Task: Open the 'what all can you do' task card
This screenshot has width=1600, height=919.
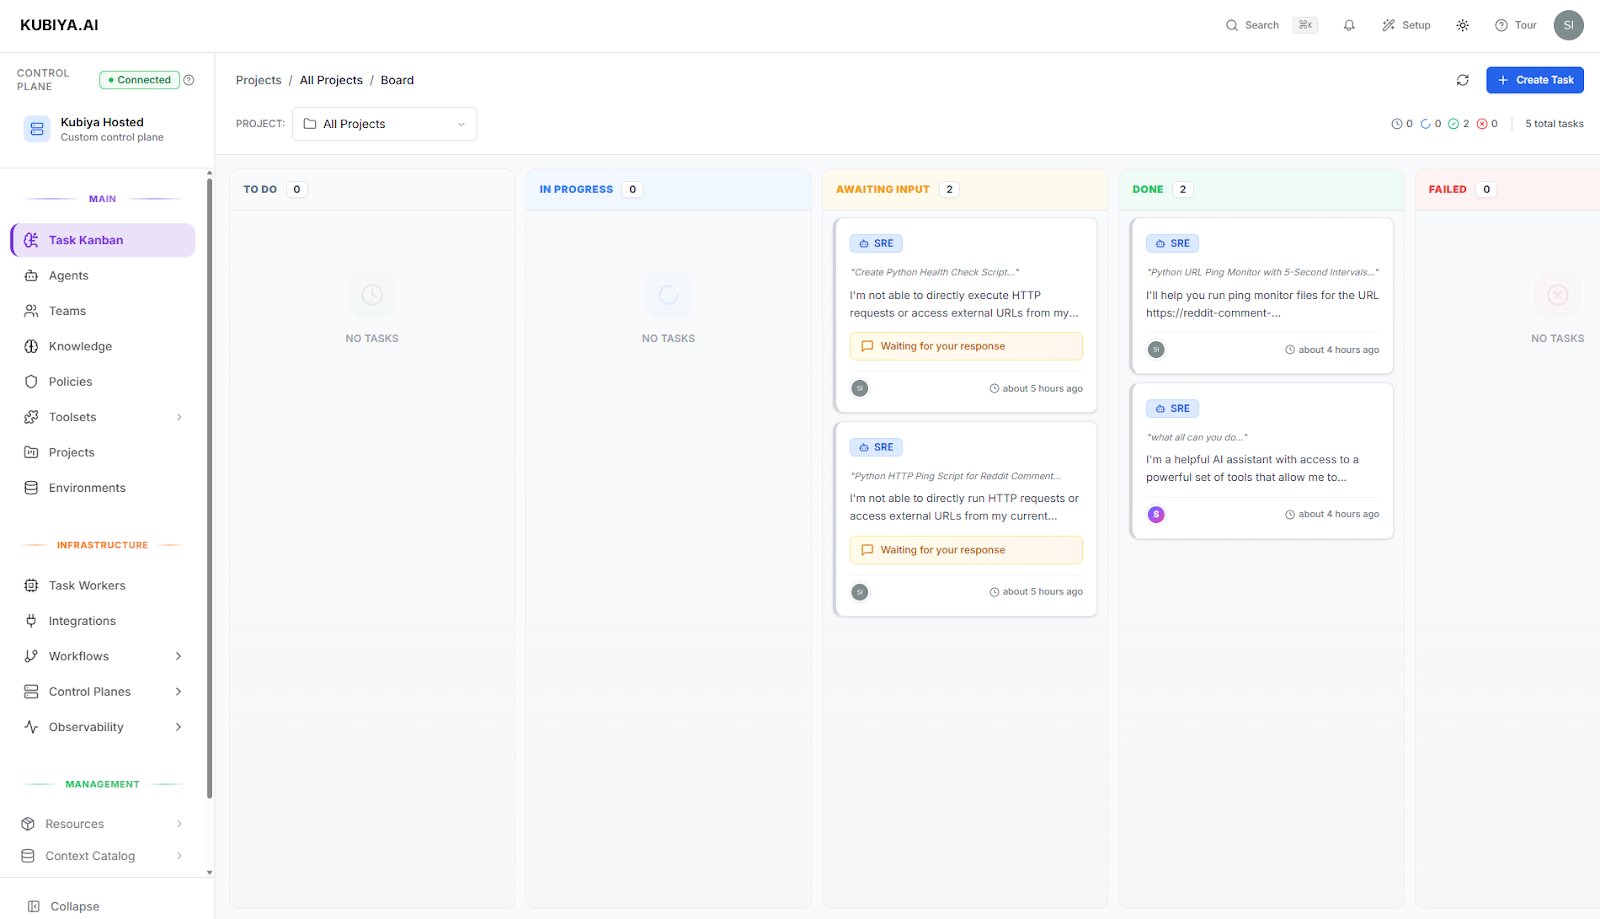Action: [x=1262, y=461]
